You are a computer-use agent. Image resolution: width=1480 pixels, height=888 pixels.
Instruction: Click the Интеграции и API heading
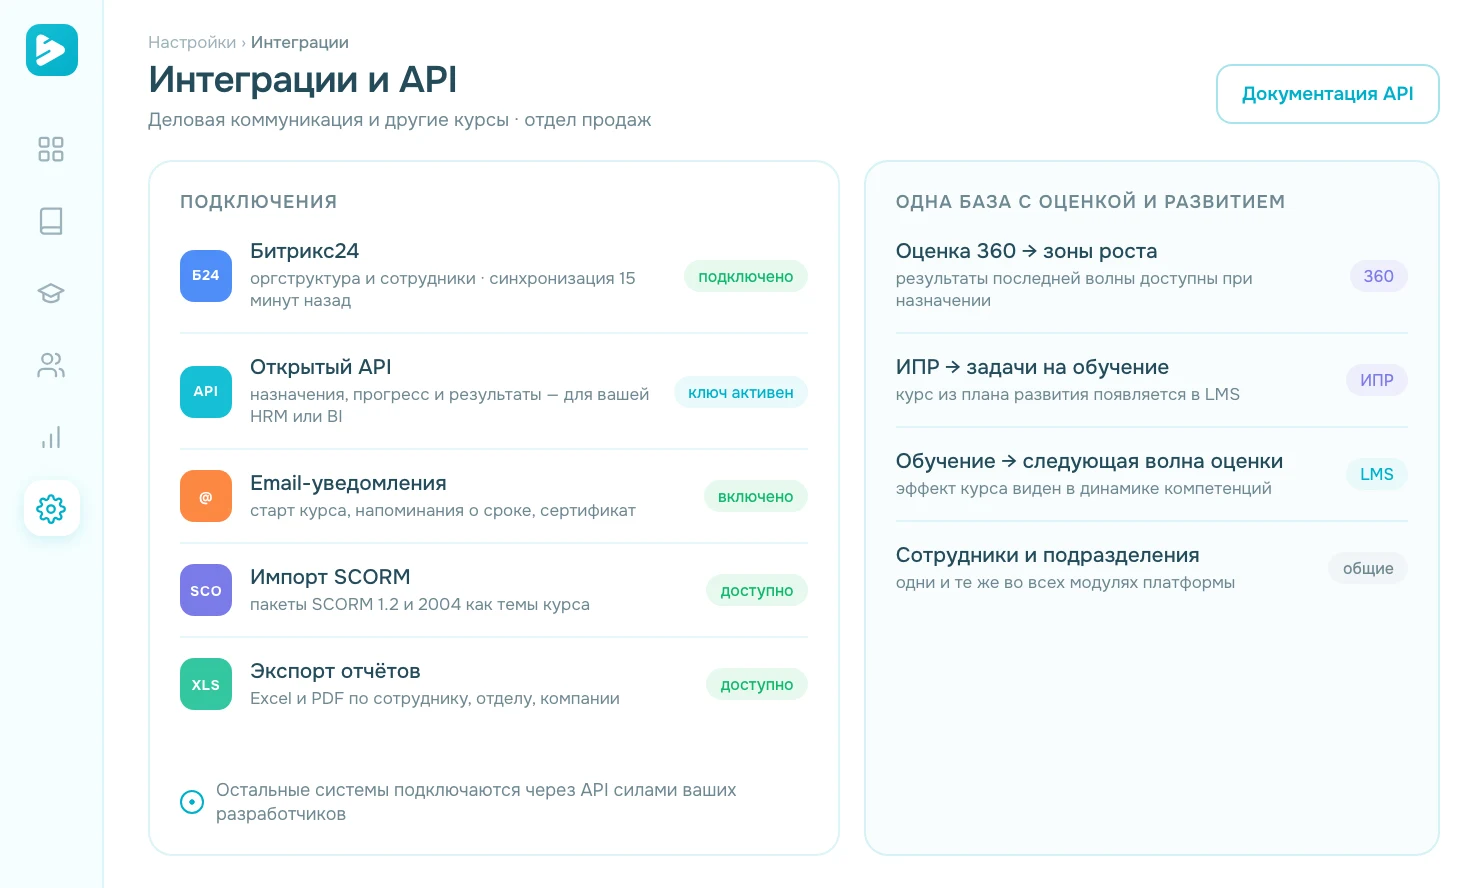(x=303, y=80)
